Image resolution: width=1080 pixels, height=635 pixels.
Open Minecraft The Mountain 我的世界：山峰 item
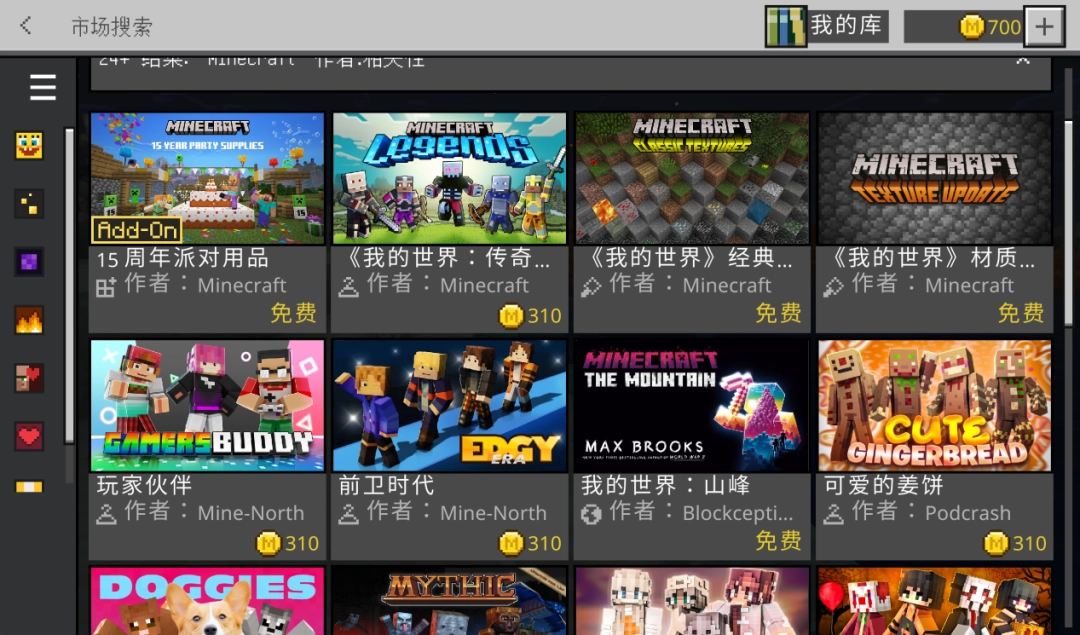pyautogui.click(x=692, y=406)
